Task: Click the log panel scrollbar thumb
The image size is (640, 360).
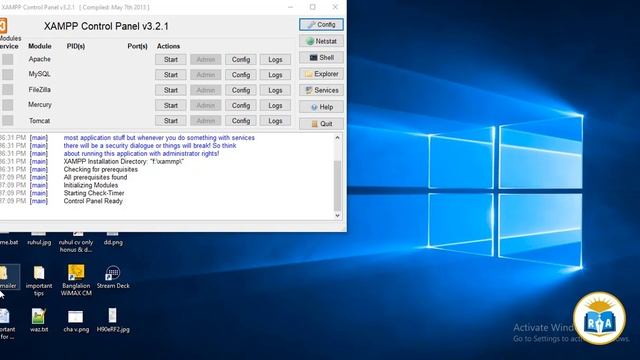Action: click(337, 185)
